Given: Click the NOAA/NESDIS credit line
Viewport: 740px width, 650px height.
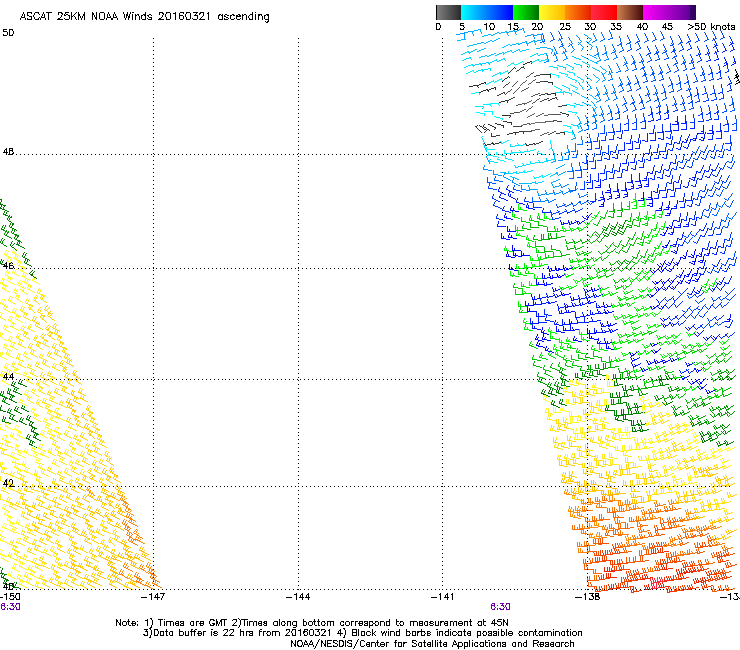Looking at the screenshot, I should click(x=432, y=644).
